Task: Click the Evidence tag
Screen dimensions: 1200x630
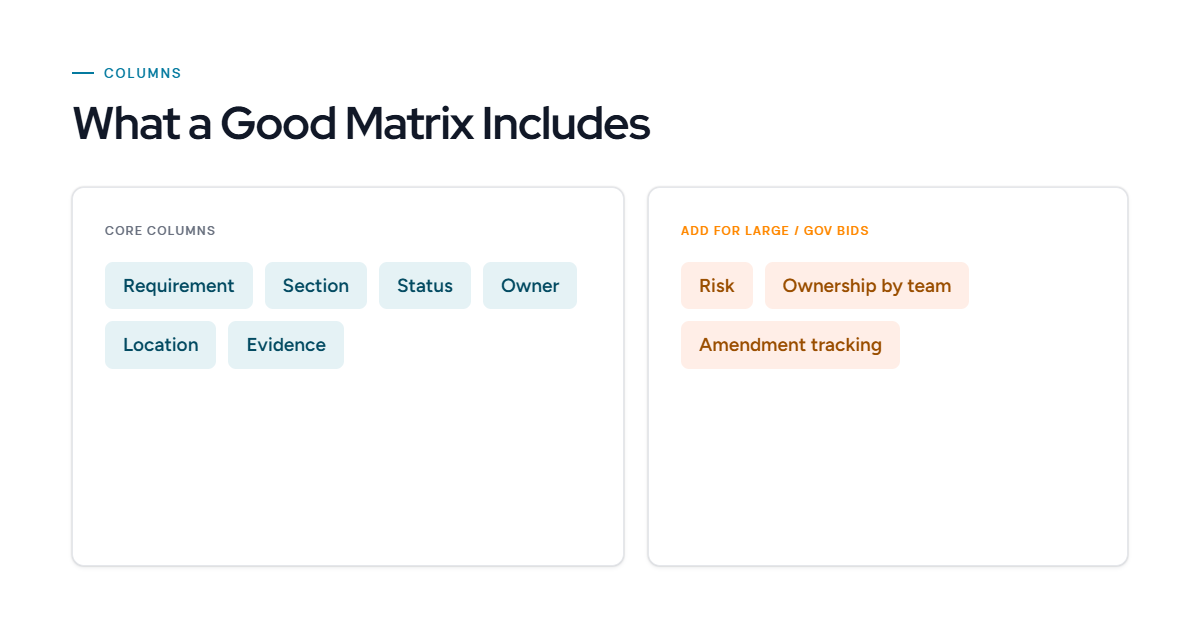Action: tap(286, 345)
